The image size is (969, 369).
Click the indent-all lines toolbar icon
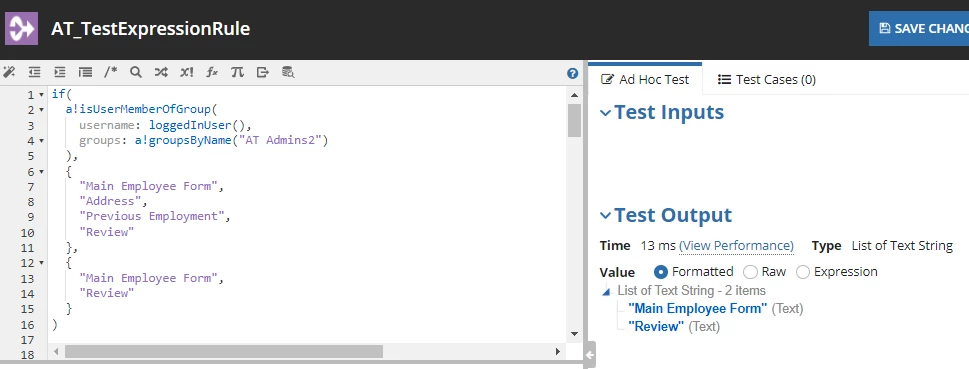[x=85, y=72]
